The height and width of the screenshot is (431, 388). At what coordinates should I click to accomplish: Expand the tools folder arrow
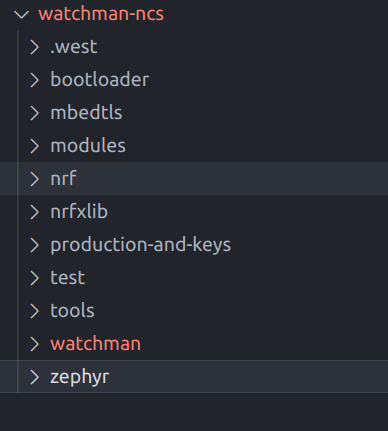coord(35,311)
